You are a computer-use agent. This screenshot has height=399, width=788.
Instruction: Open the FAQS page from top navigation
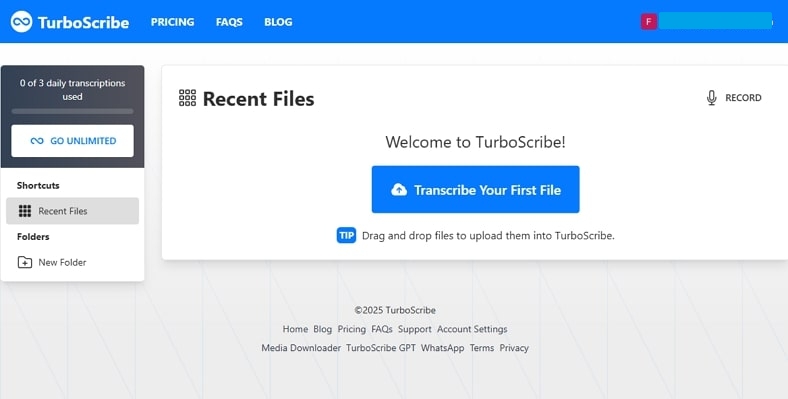pyautogui.click(x=229, y=22)
